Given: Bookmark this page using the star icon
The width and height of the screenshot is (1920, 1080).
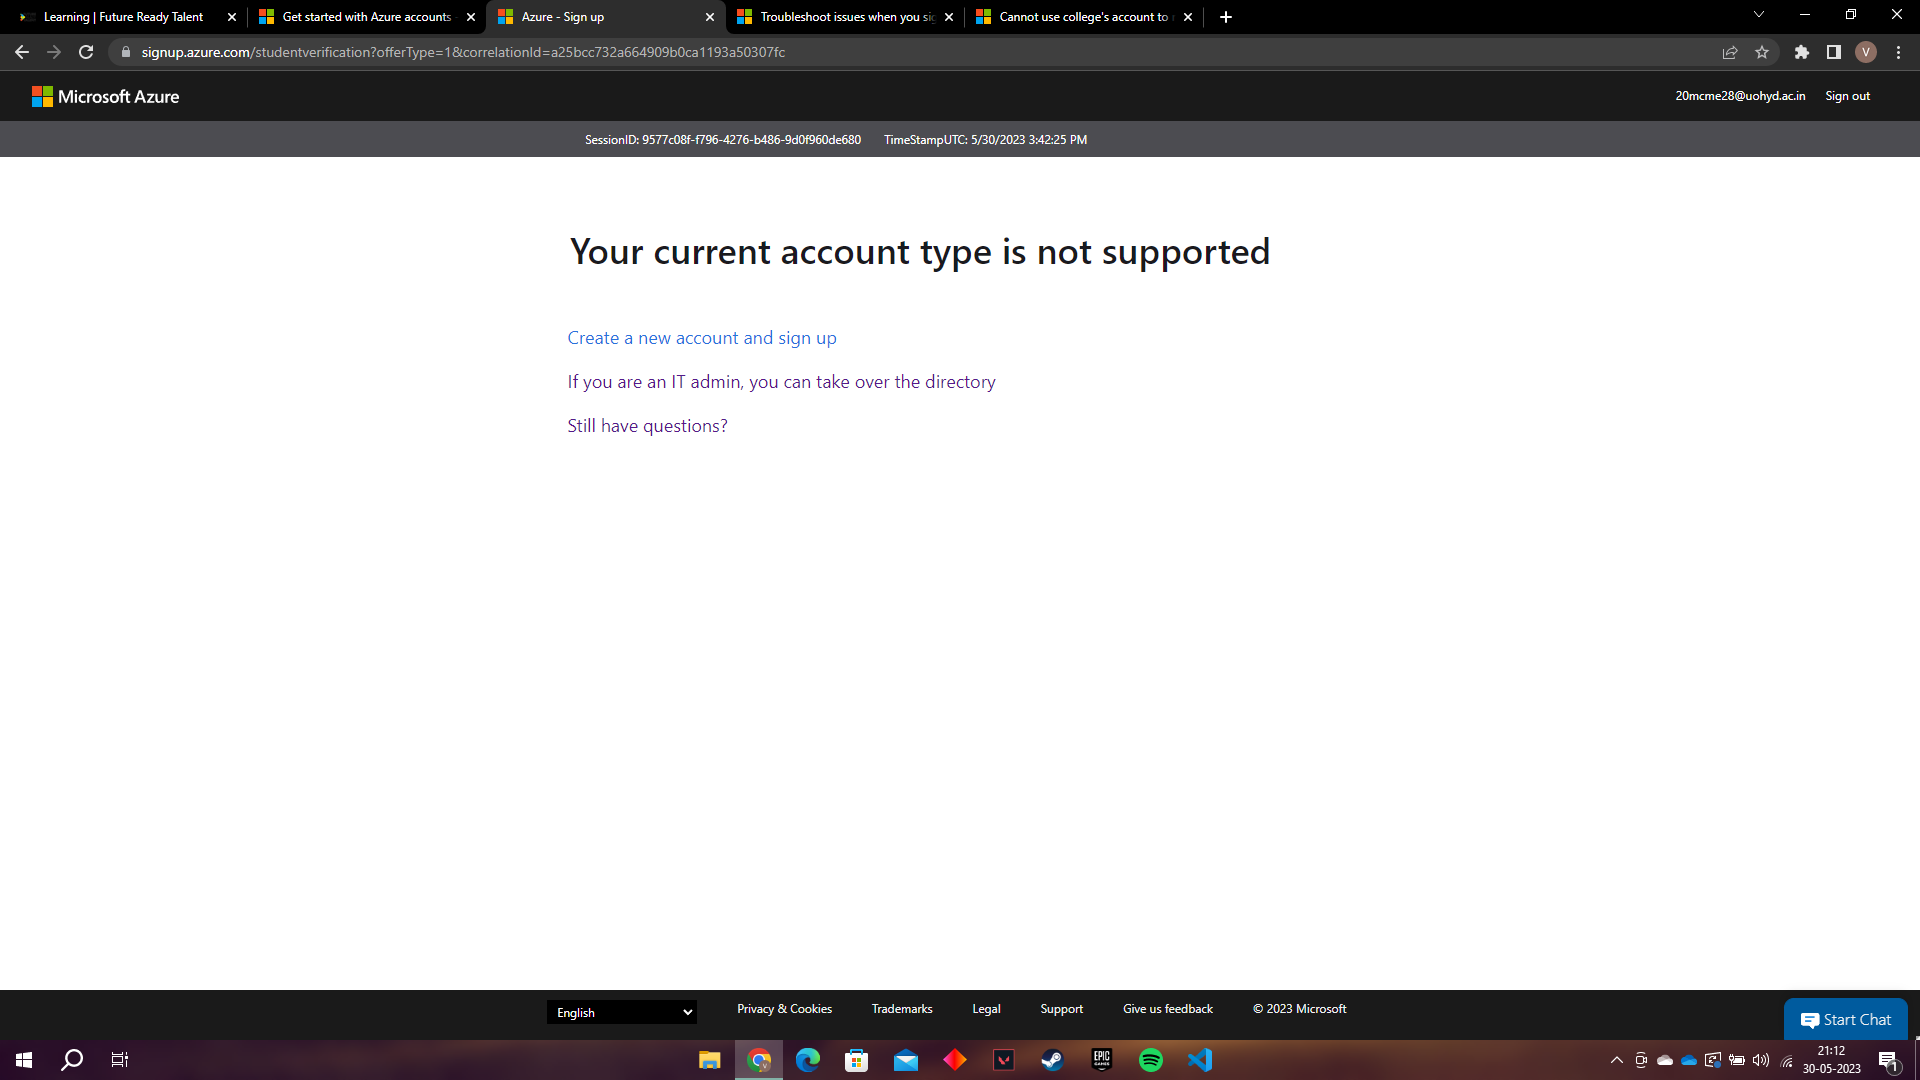Looking at the screenshot, I should 1763,52.
